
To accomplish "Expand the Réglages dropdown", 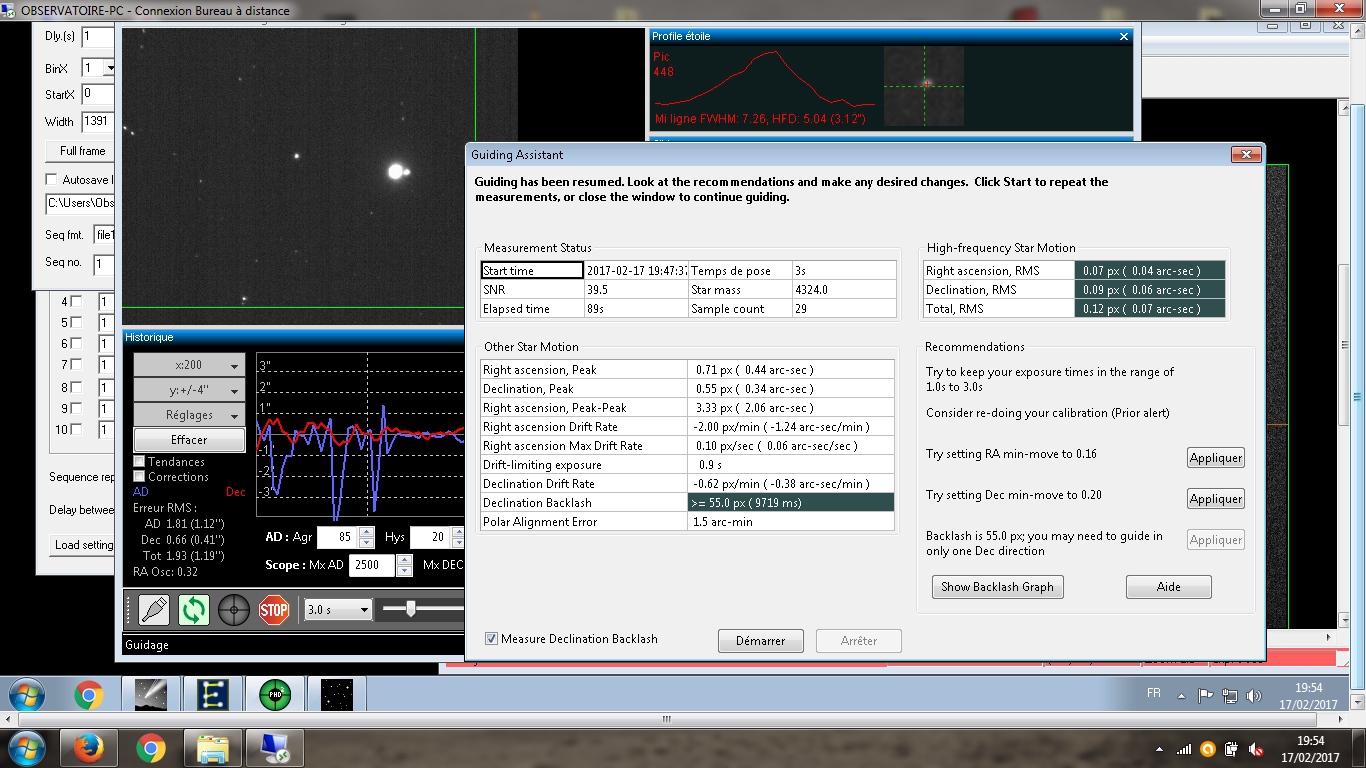I will click(x=189, y=415).
